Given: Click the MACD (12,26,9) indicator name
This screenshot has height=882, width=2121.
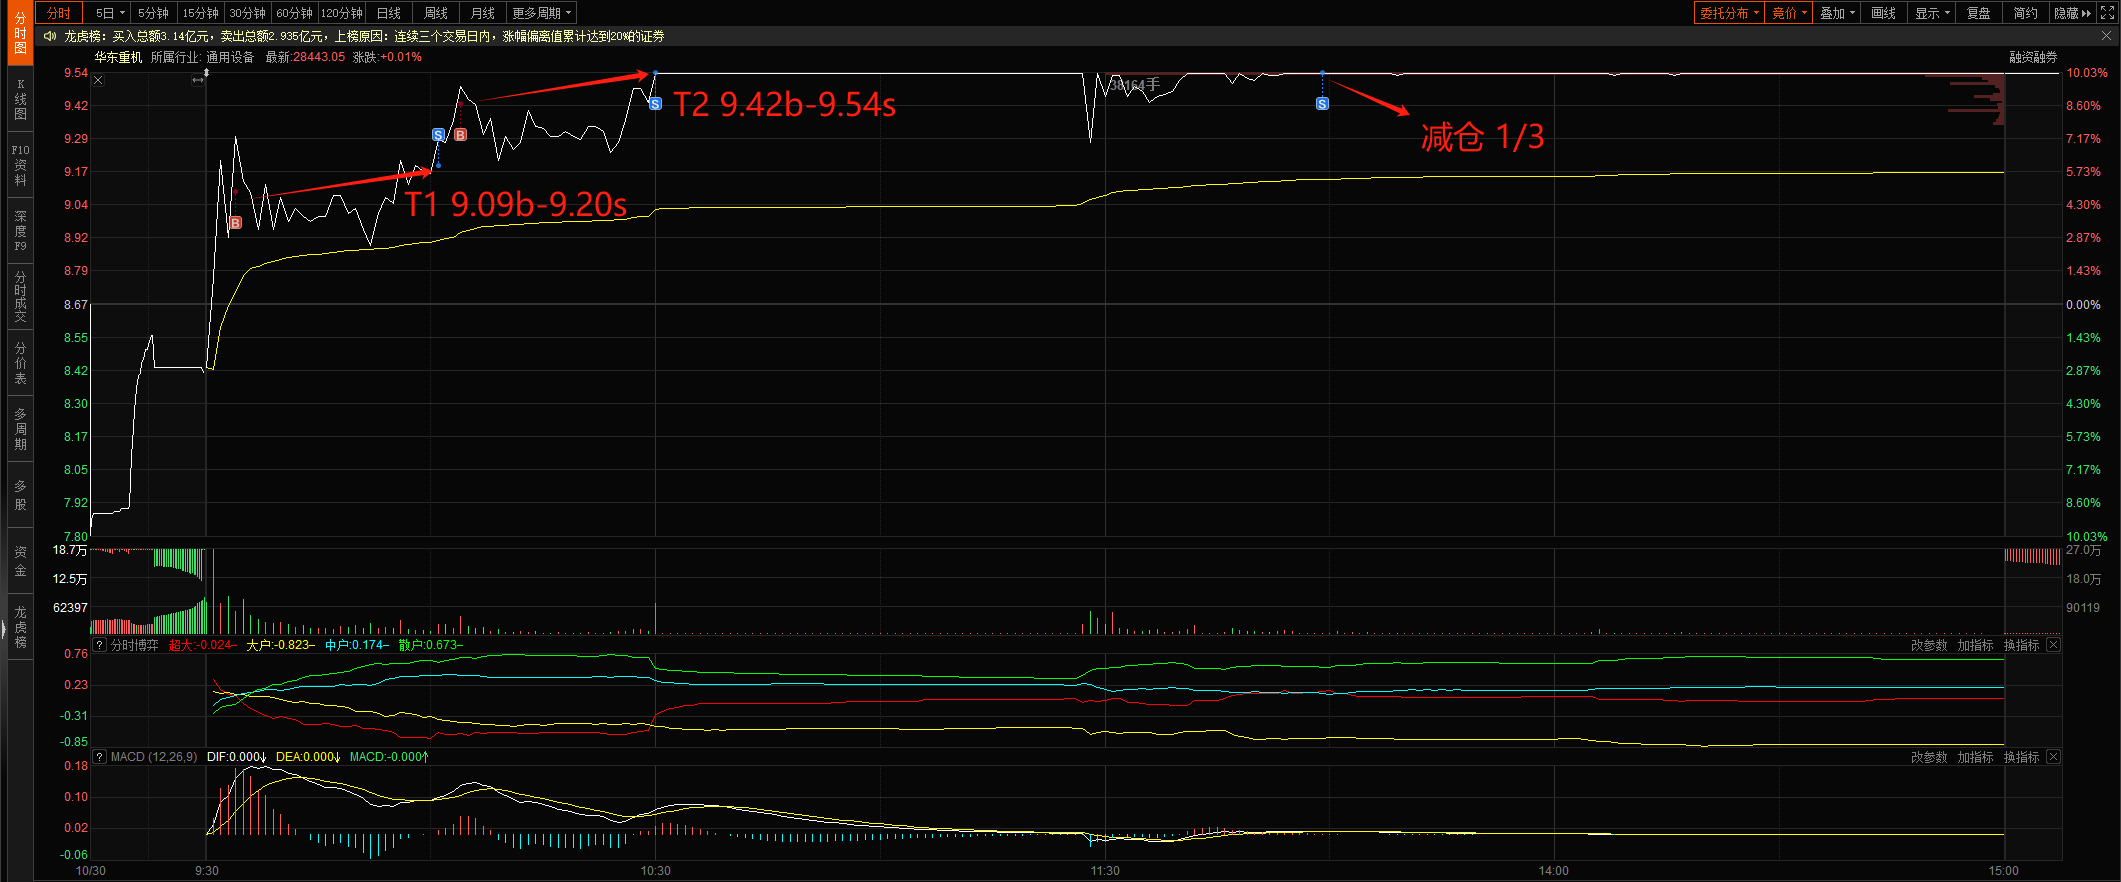Looking at the screenshot, I should [154, 757].
